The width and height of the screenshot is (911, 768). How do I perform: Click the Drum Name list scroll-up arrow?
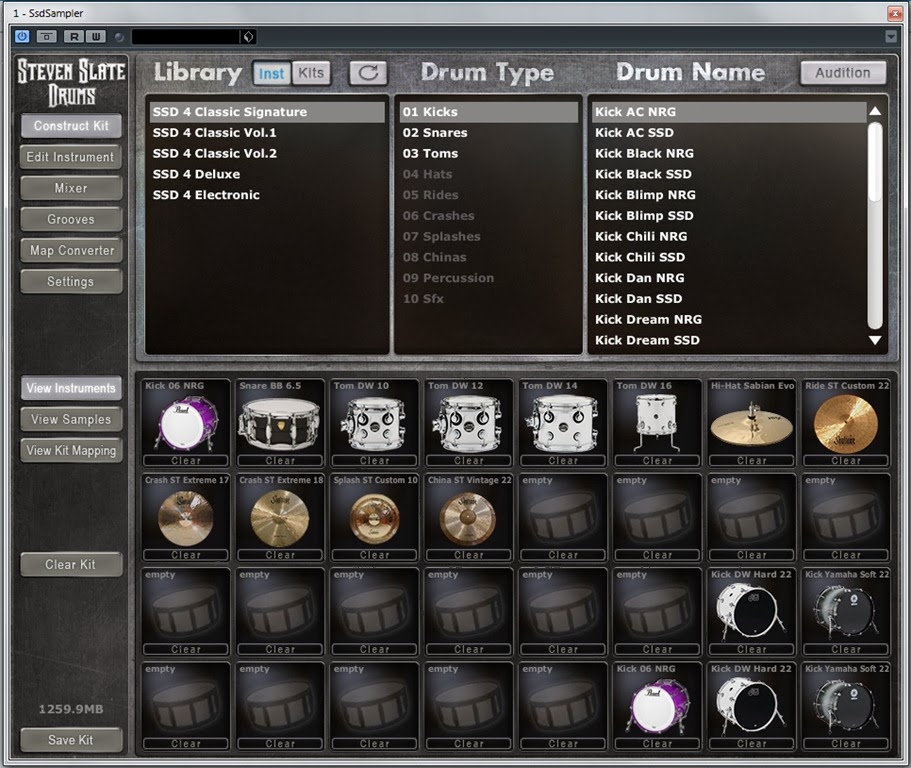[x=875, y=111]
